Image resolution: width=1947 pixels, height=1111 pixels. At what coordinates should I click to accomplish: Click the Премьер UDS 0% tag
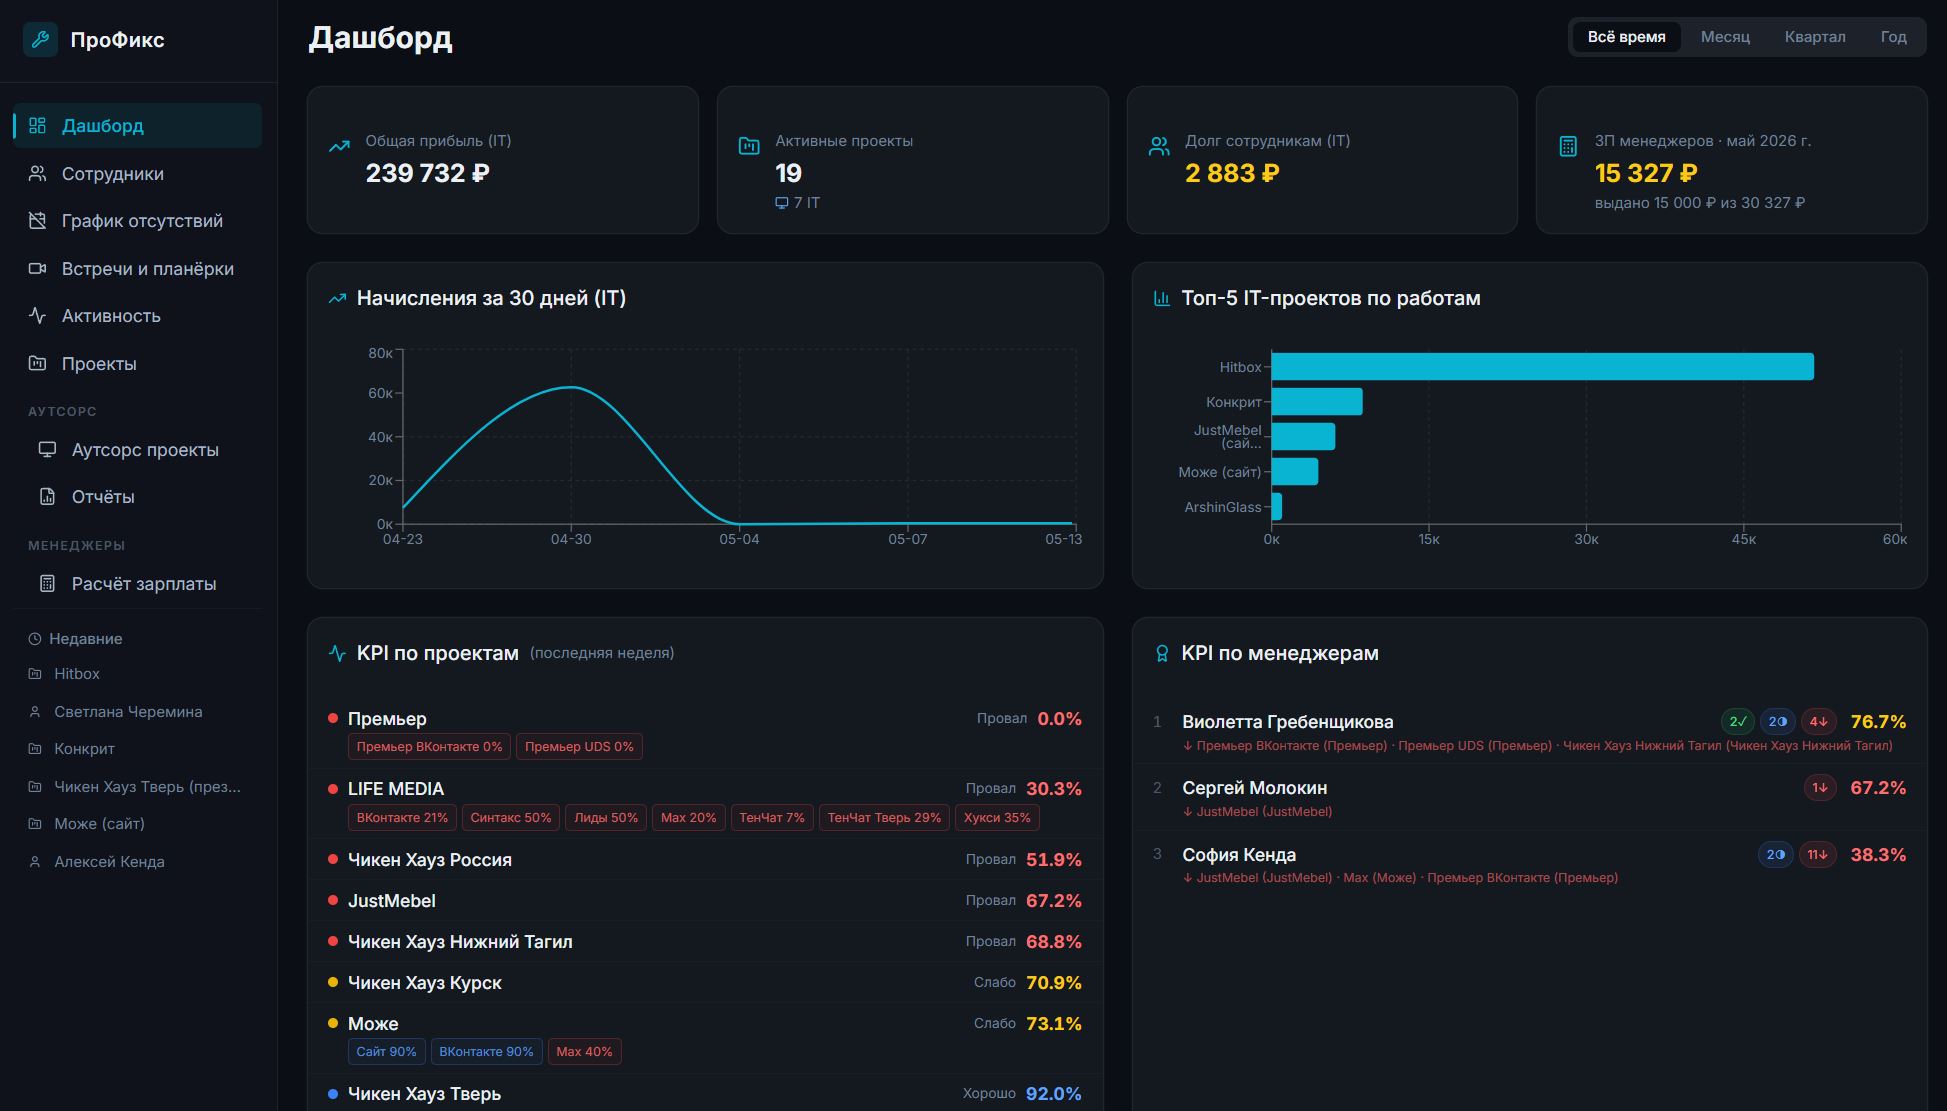[579, 747]
